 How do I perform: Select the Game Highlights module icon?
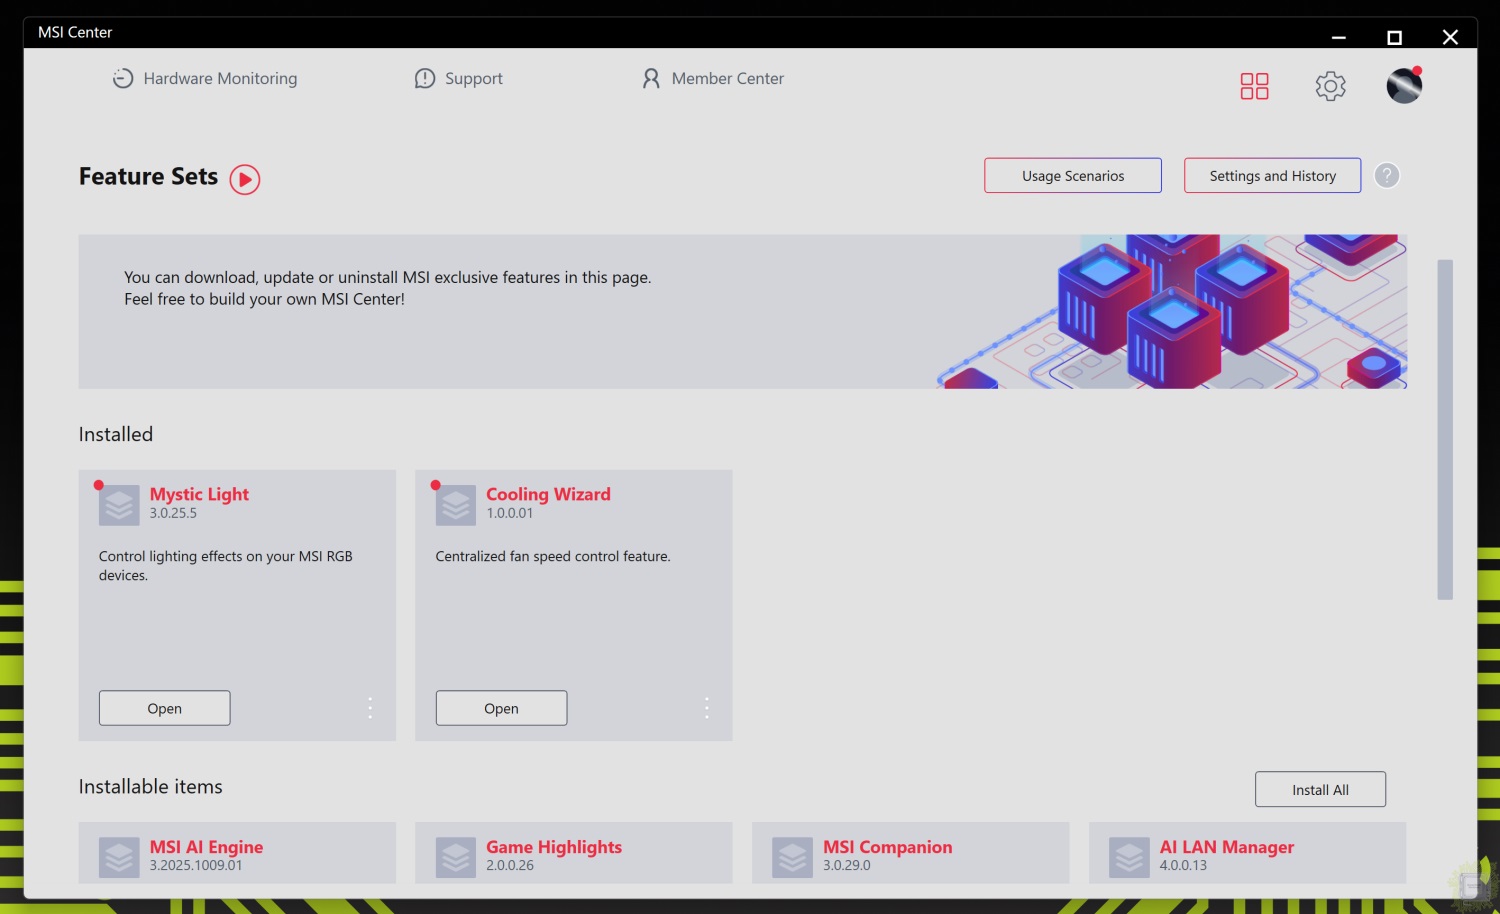[456, 857]
